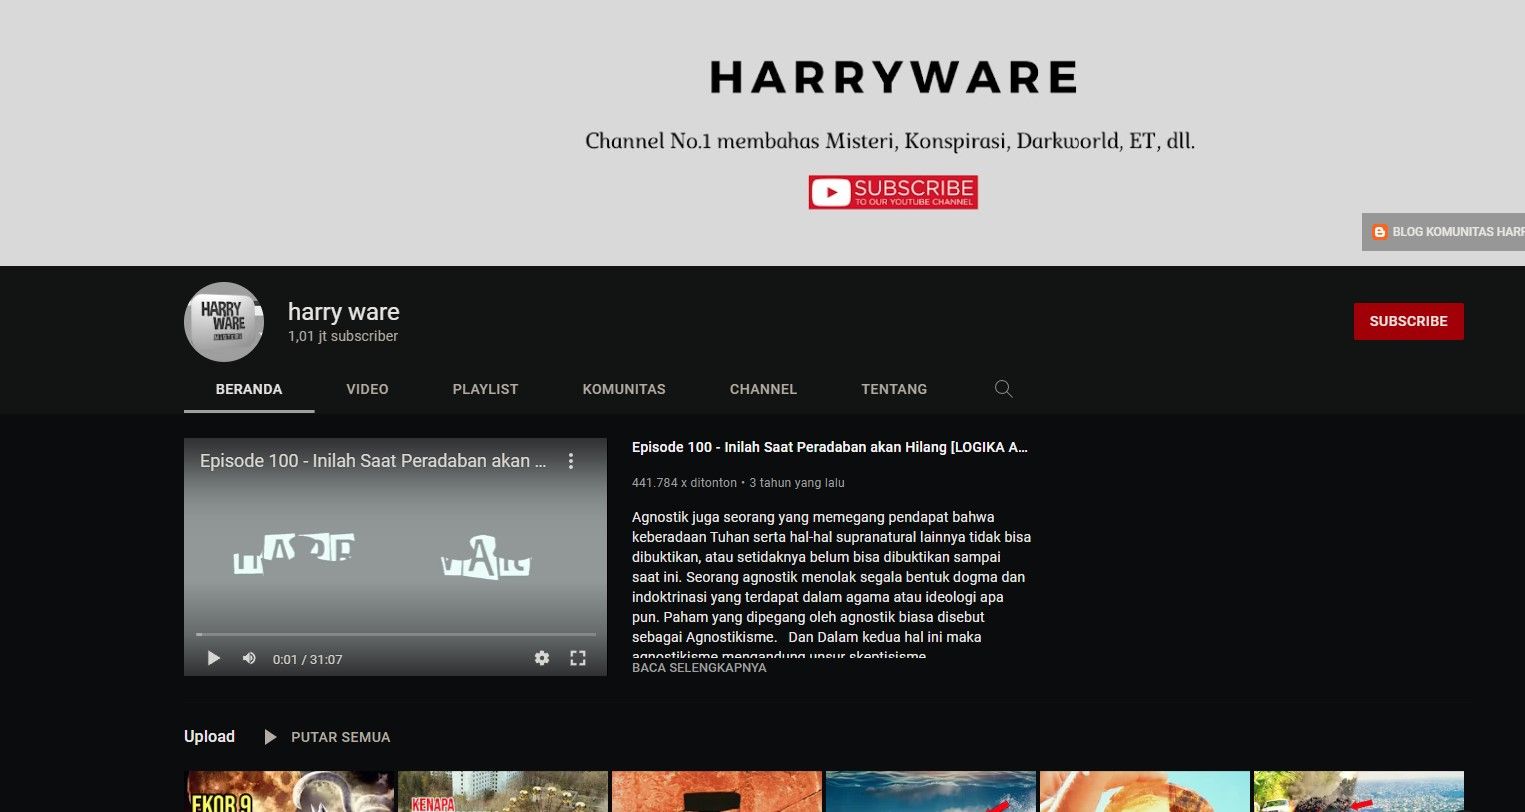Select the PLAYLIST tab
The width and height of the screenshot is (1525, 812).
click(485, 389)
